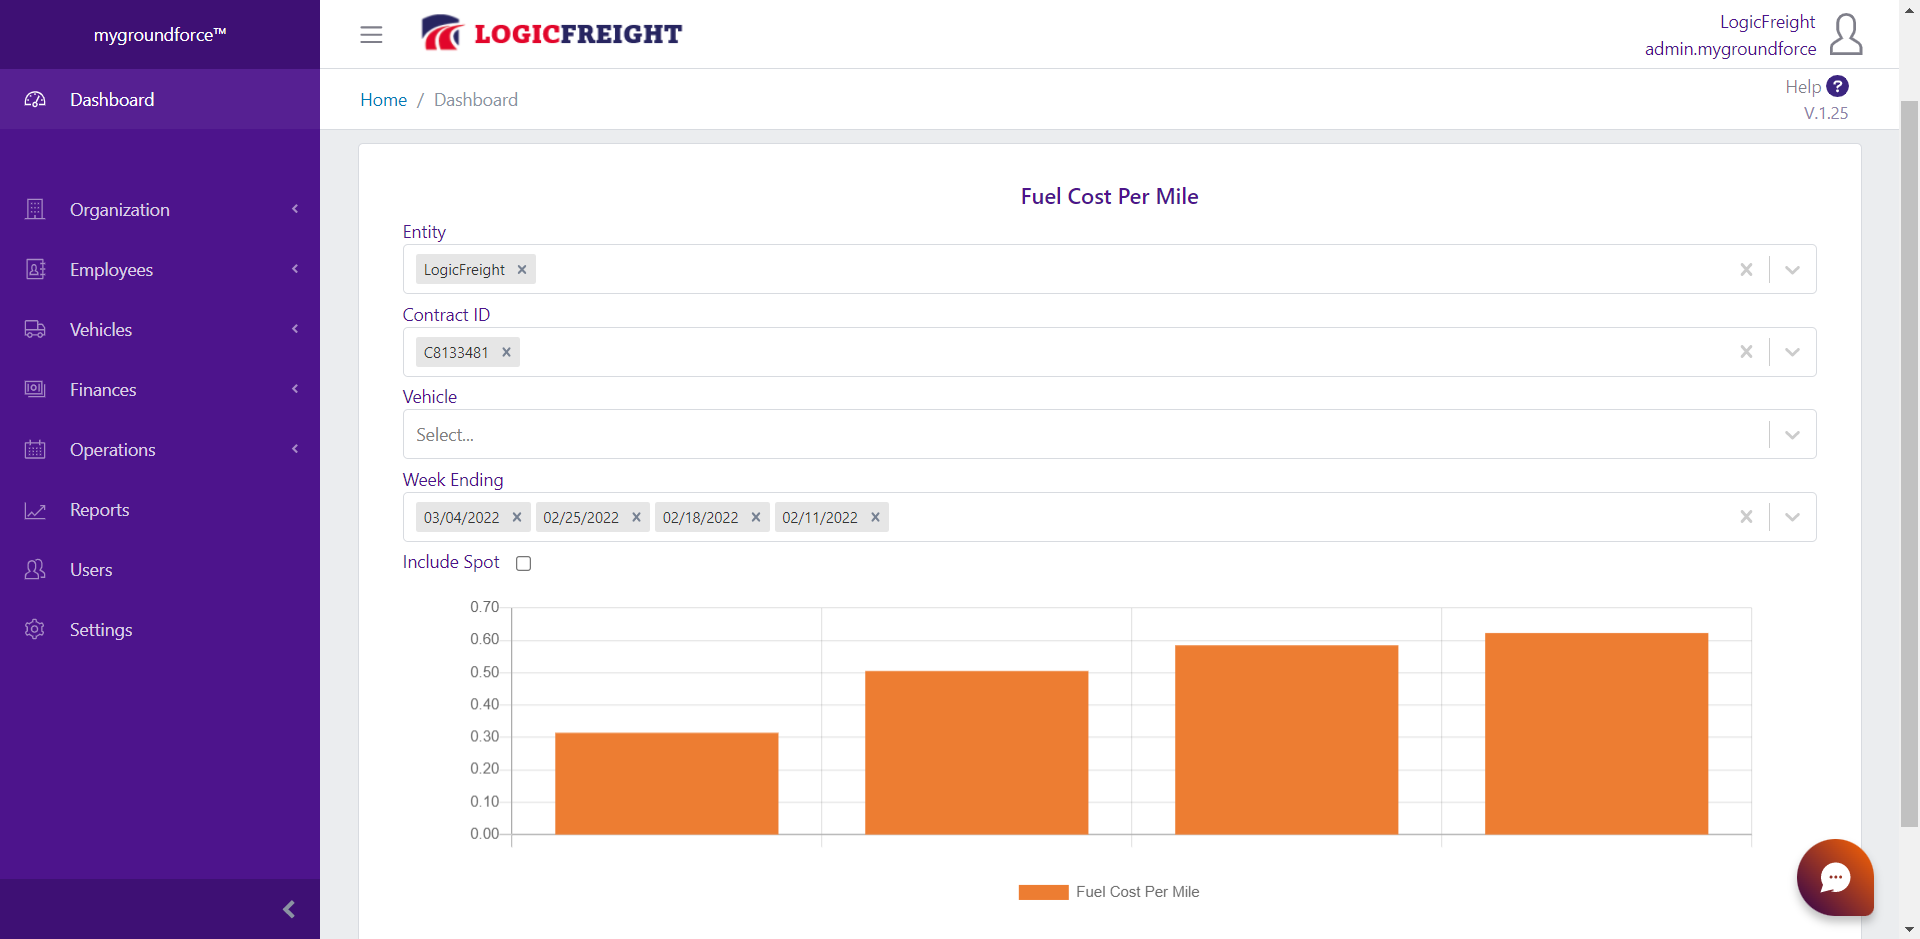Expand the Vehicles menu chevron
Screen dimensions: 1920x939
click(x=295, y=329)
